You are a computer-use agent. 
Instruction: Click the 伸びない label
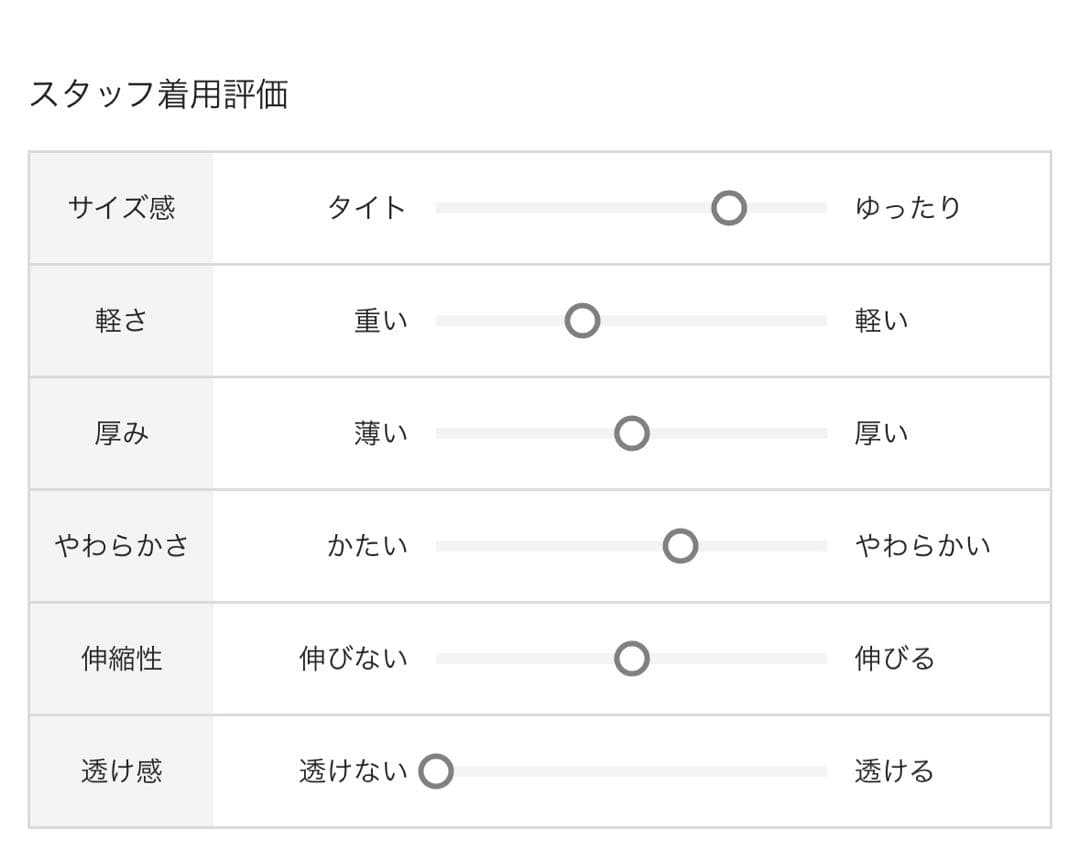[353, 659]
